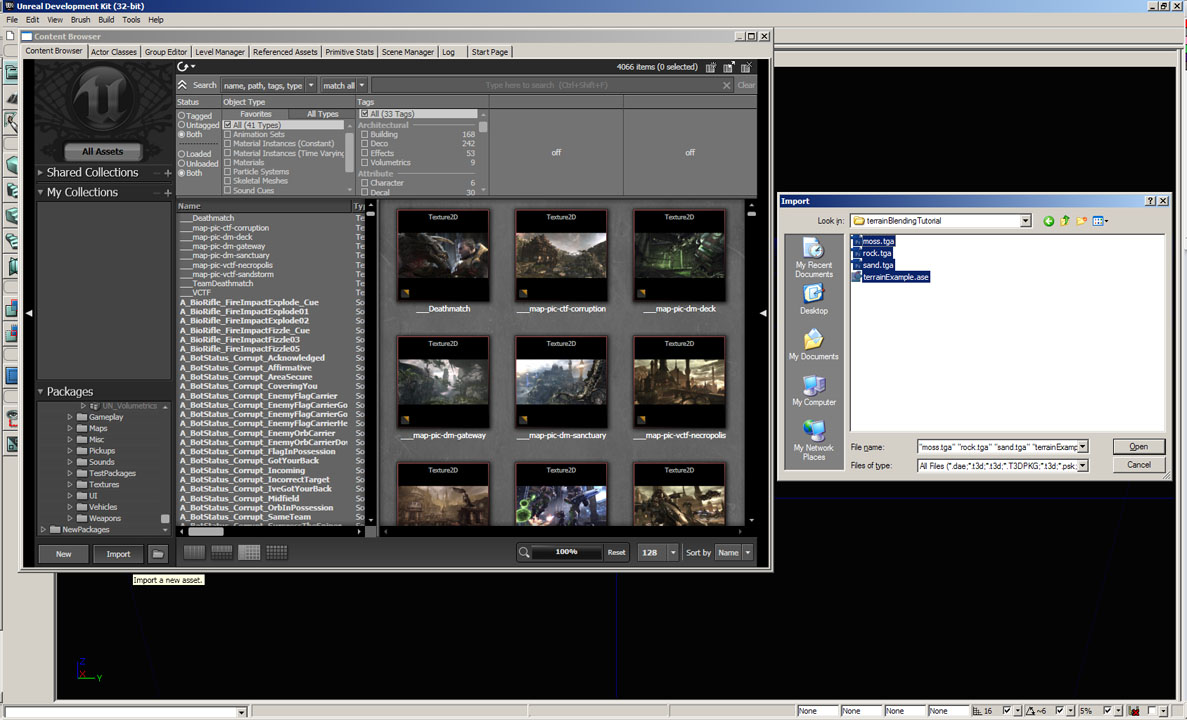Check the Building tag filter

click(x=364, y=134)
